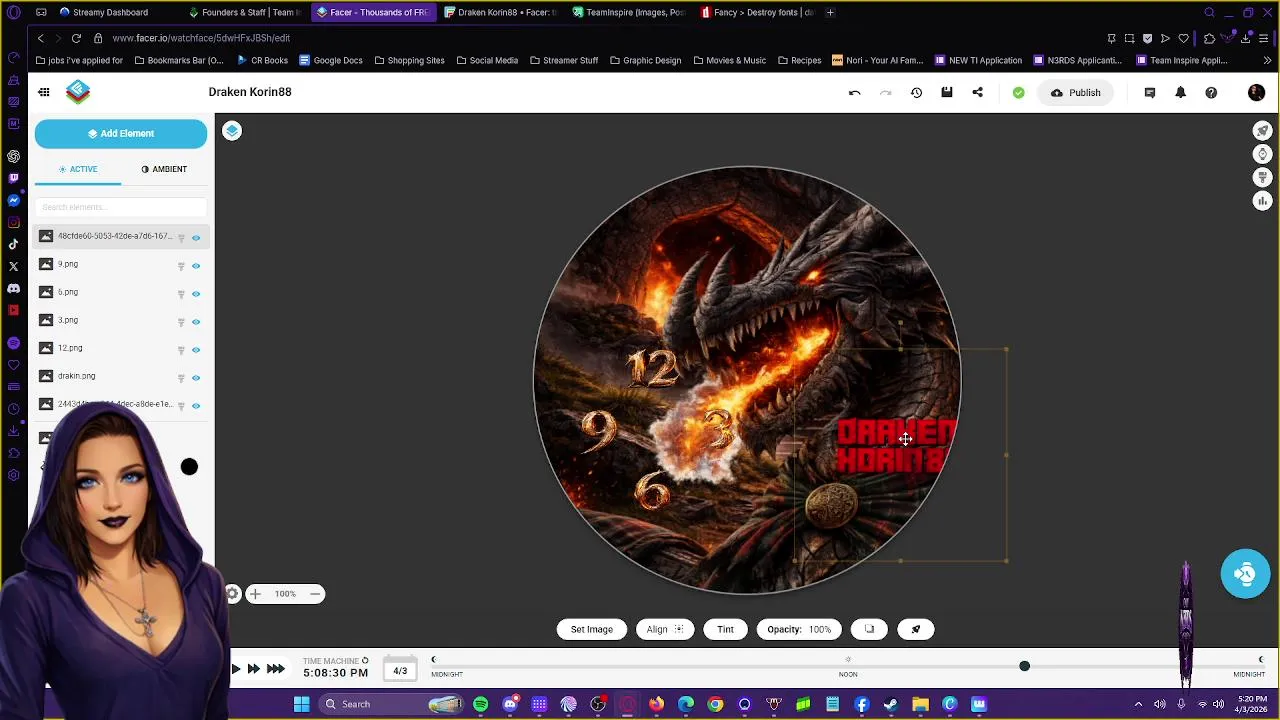Viewport: 1280px width, 720px height.
Task: Open the bar chart stats panel
Action: pyautogui.click(x=1262, y=201)
